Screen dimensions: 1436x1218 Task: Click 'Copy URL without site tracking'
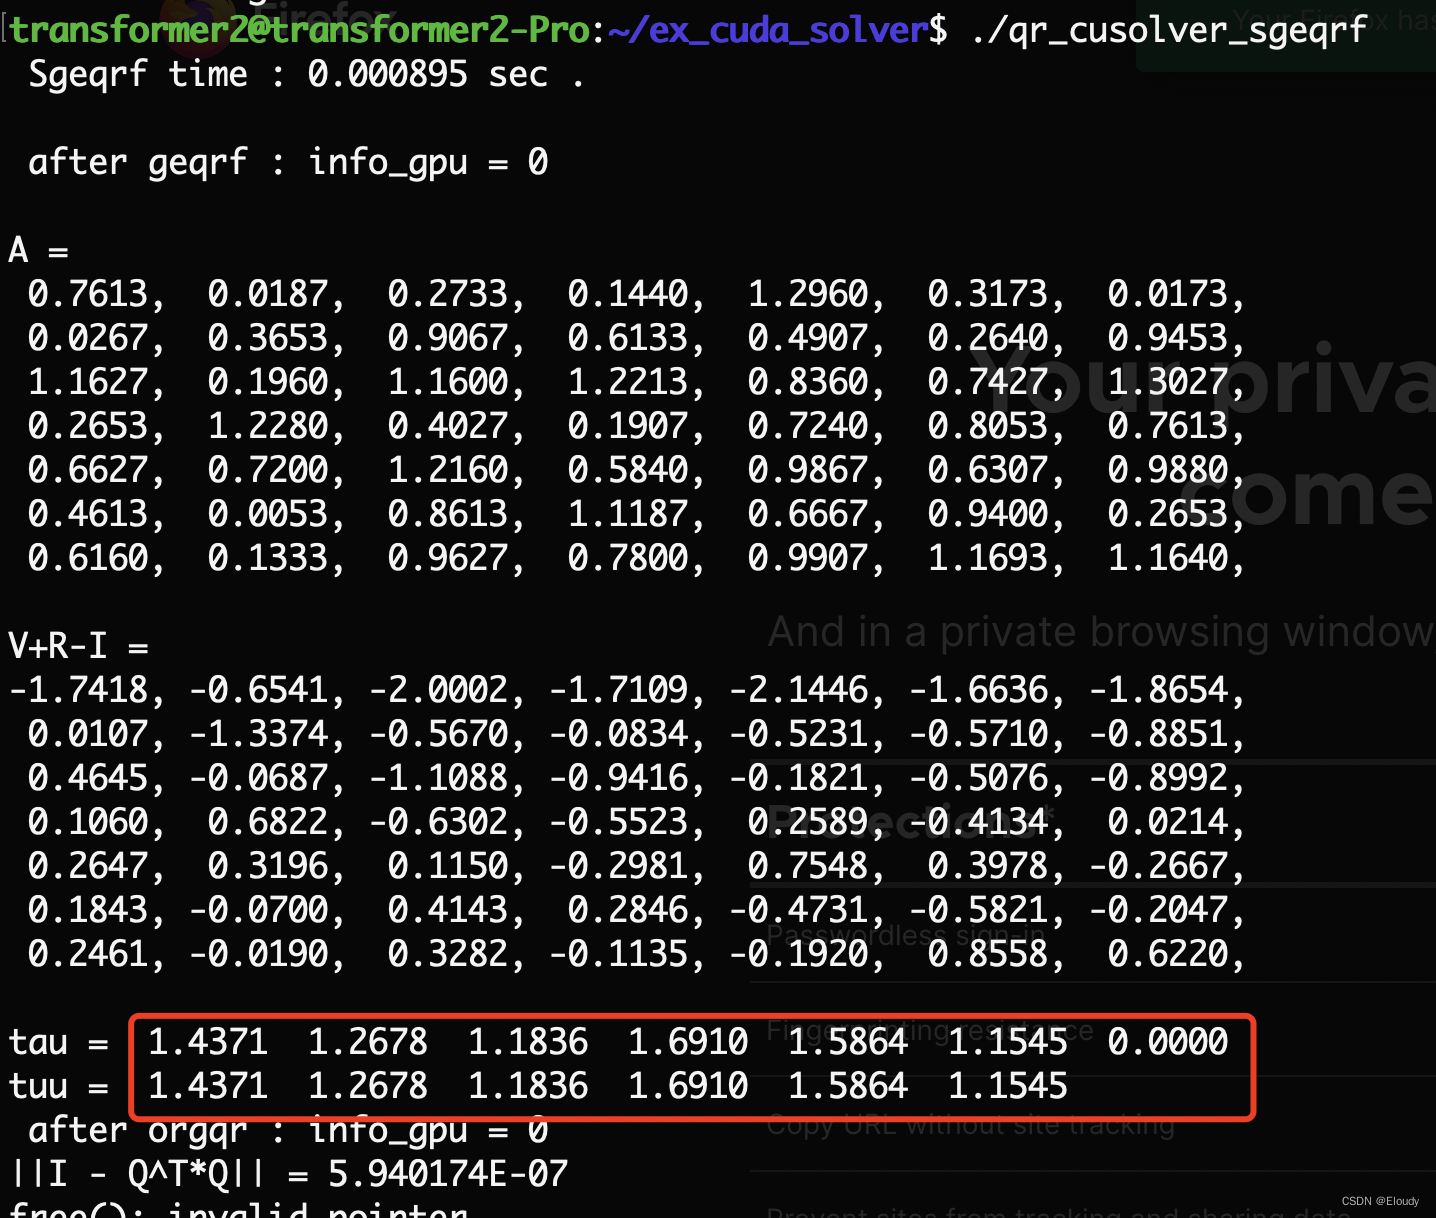[970, 1124]
